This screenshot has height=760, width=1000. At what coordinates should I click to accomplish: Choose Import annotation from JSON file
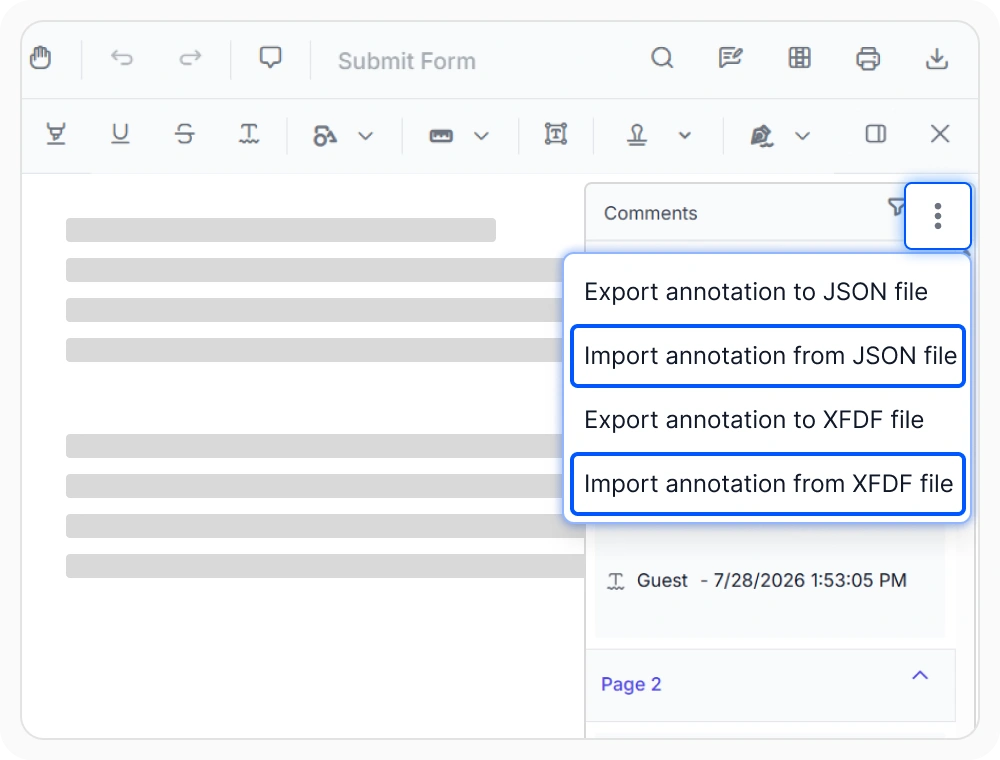[767, 356]
